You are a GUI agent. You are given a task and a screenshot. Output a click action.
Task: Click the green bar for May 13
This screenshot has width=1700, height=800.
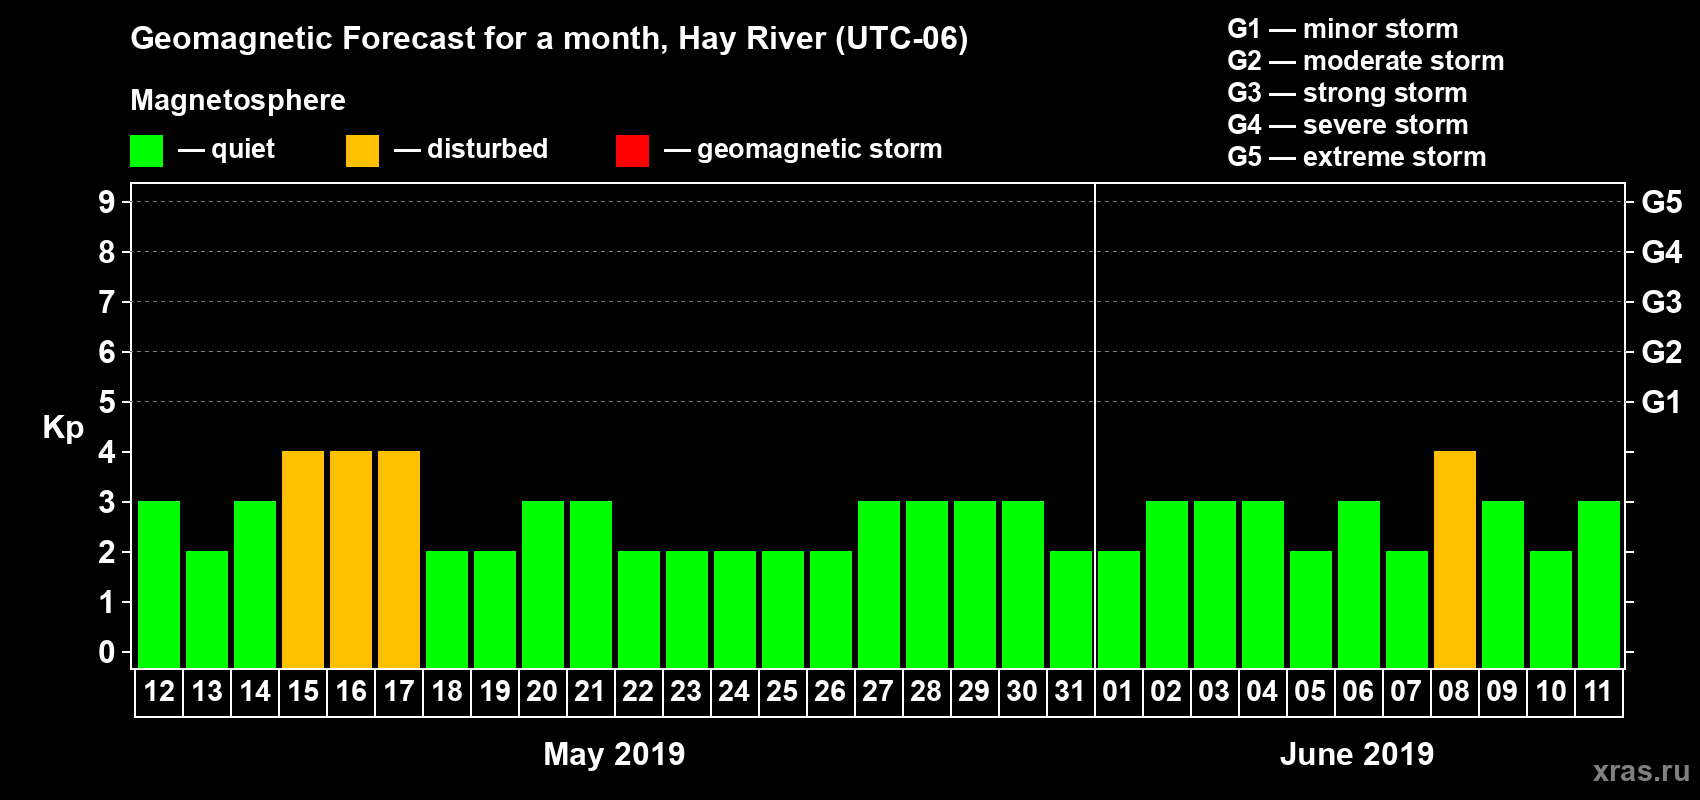(x=207, y=609)
